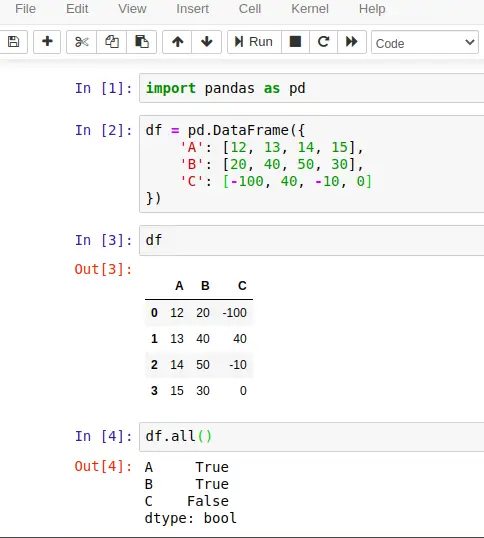Copy selected cells using the copy icon

pos(112,42)
